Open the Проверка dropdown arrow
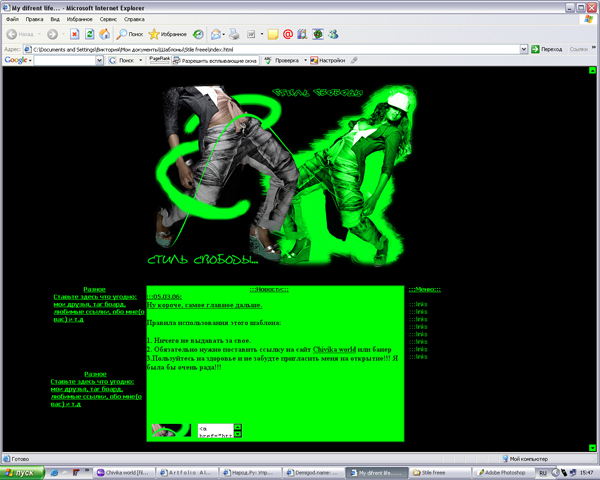 point(305,60)
